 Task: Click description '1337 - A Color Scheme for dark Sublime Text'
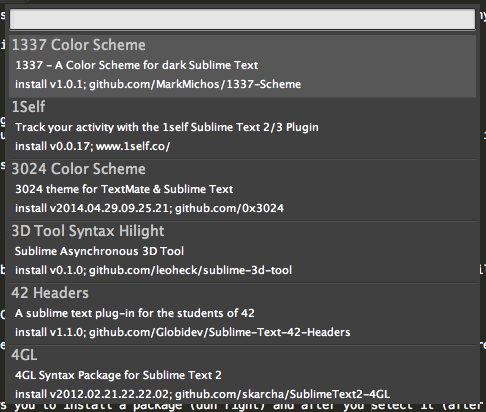coord(137,65)
